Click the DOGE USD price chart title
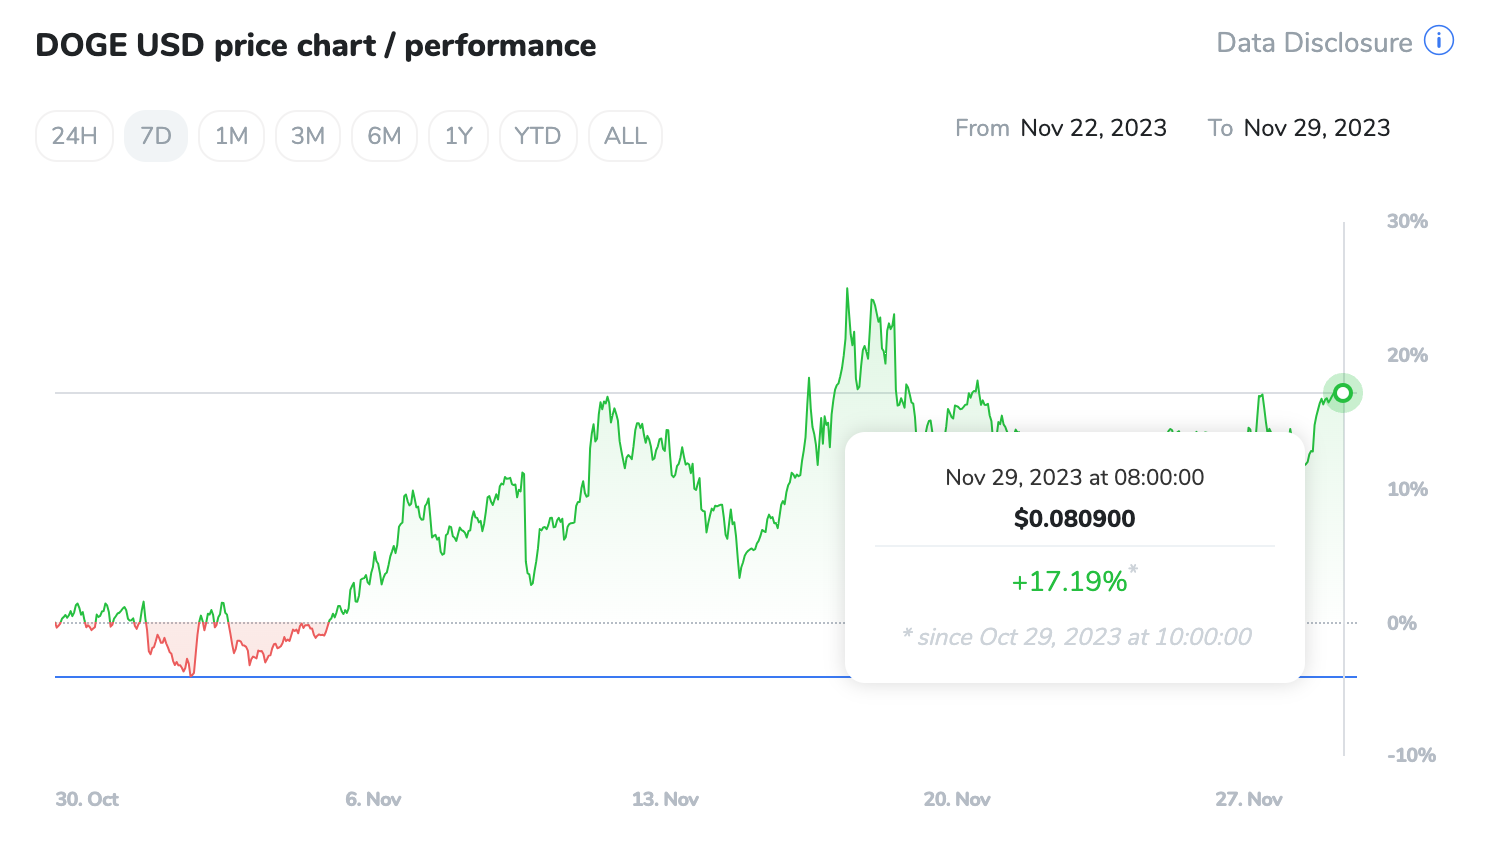 tap(315, 45)
